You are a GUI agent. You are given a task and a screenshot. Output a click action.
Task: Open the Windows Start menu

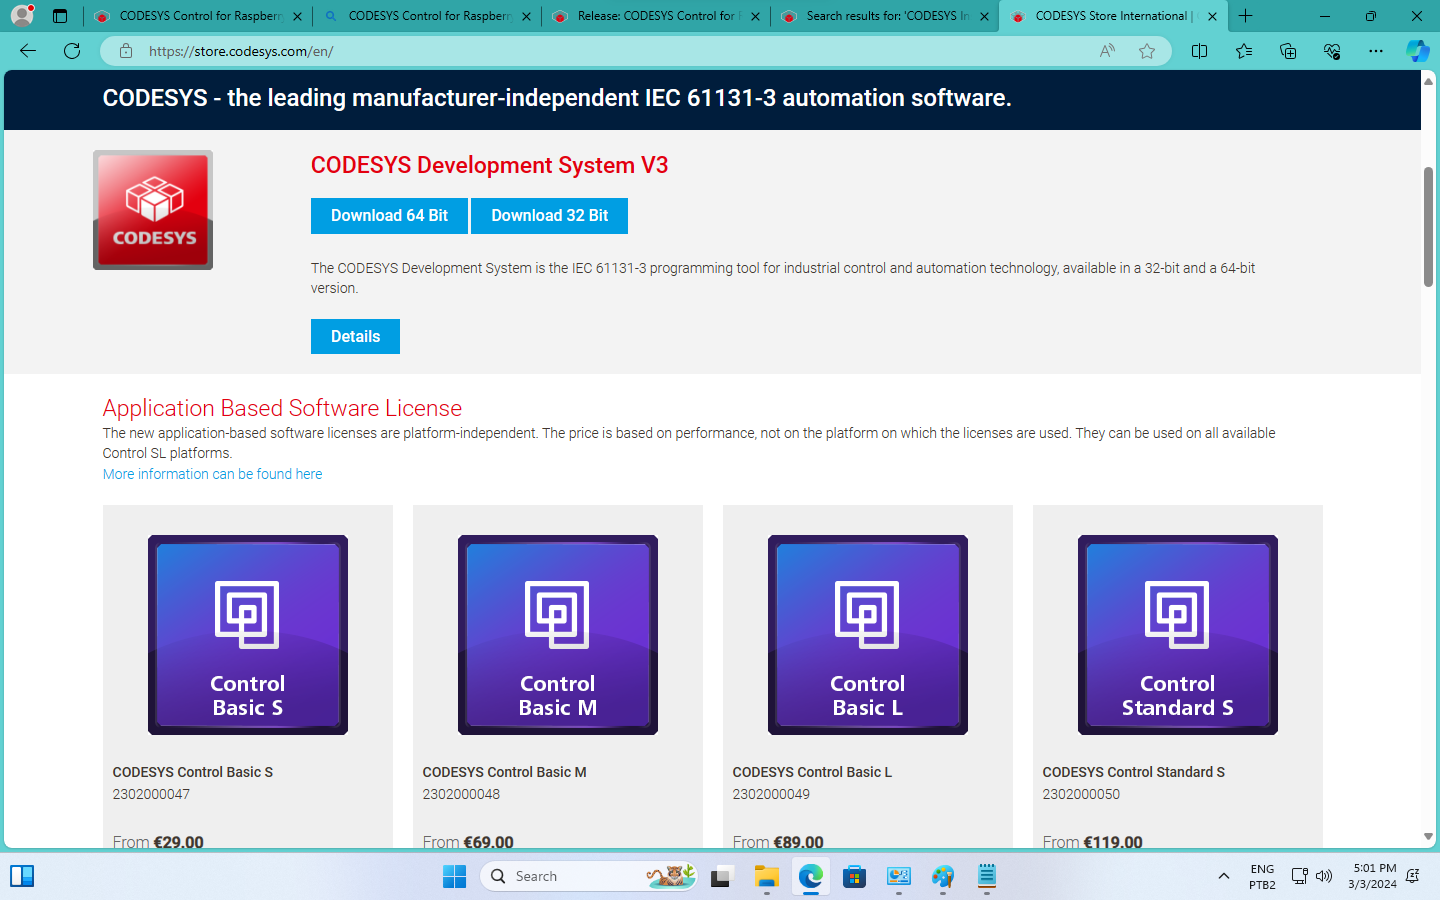coord(454,876)
